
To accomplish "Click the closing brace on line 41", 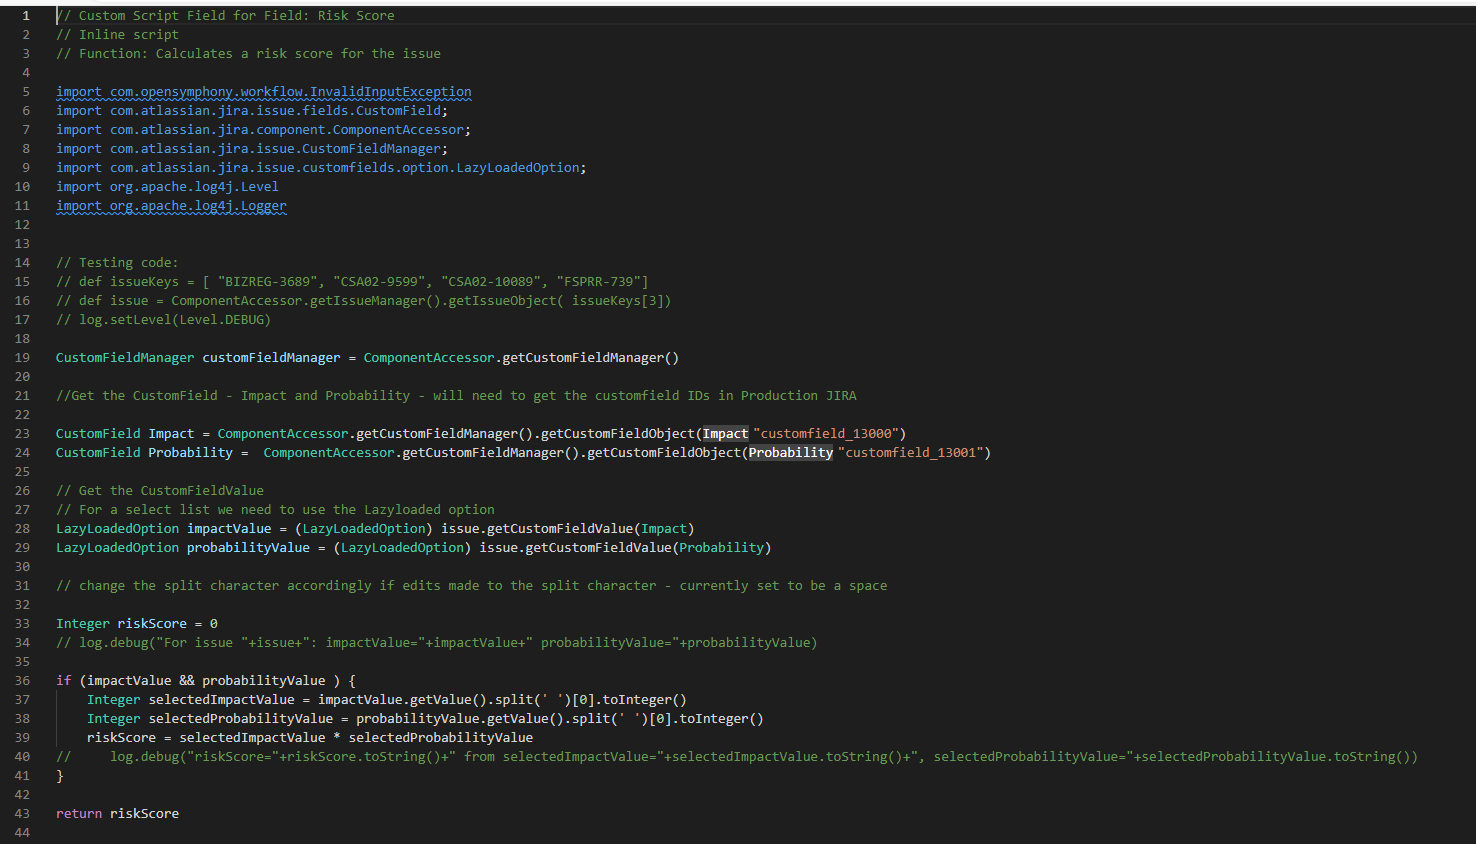I will click(x=60, y=776).
